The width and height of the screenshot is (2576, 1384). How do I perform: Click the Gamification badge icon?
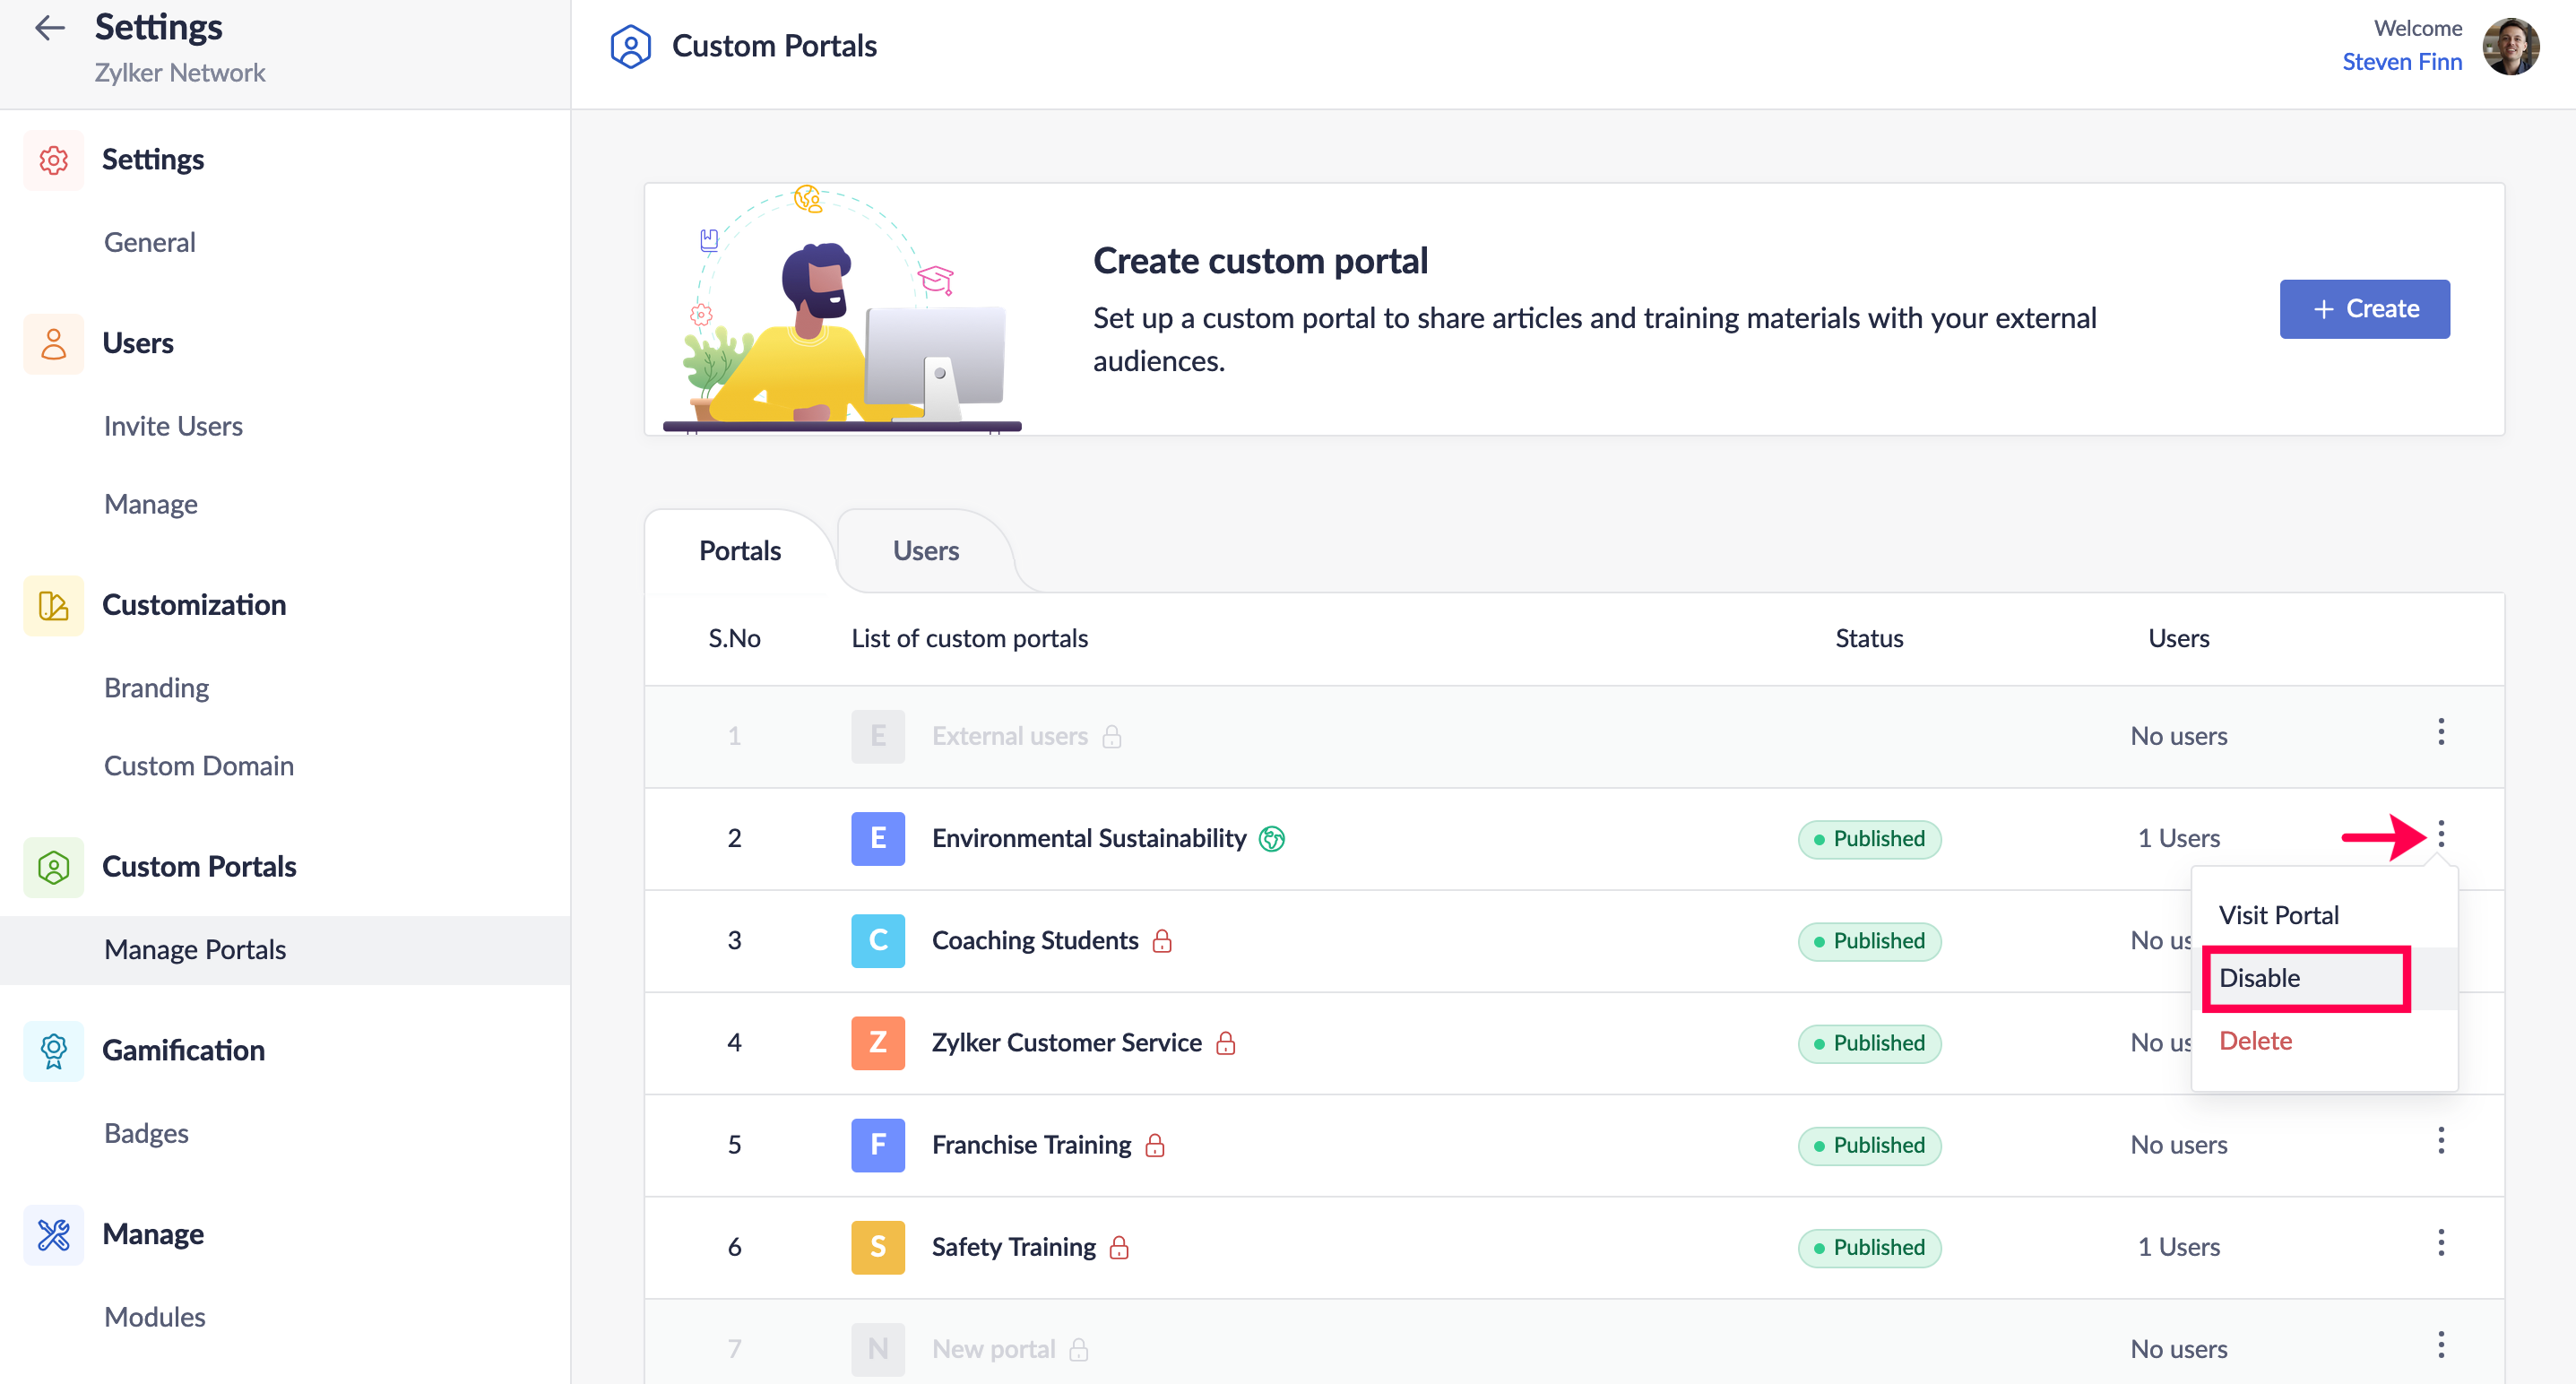coord(54,1050)
